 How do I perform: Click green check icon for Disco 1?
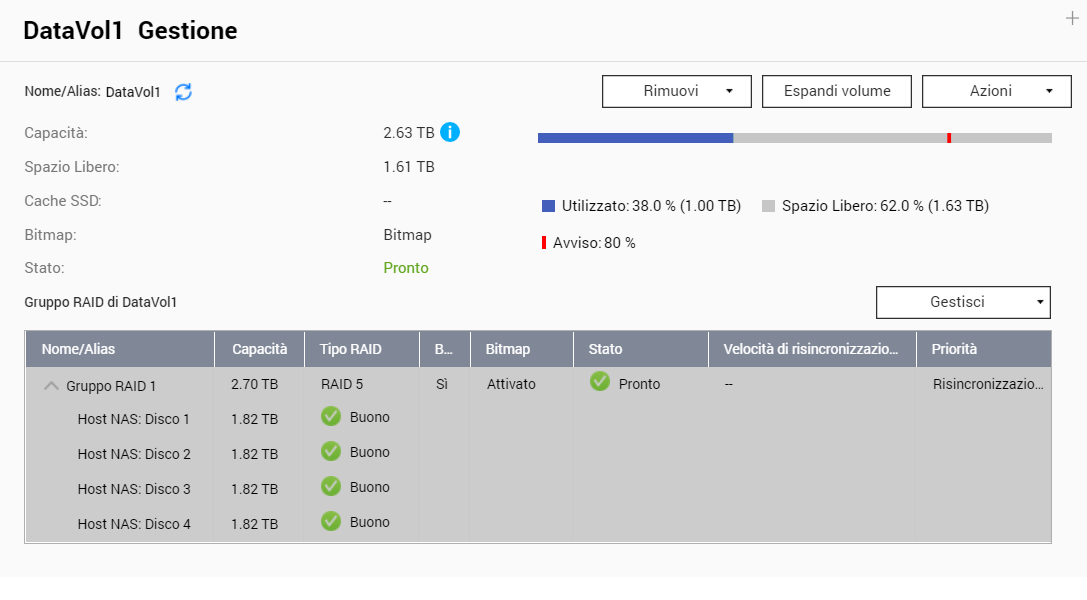pyautogui.click(x=331, y=417)
